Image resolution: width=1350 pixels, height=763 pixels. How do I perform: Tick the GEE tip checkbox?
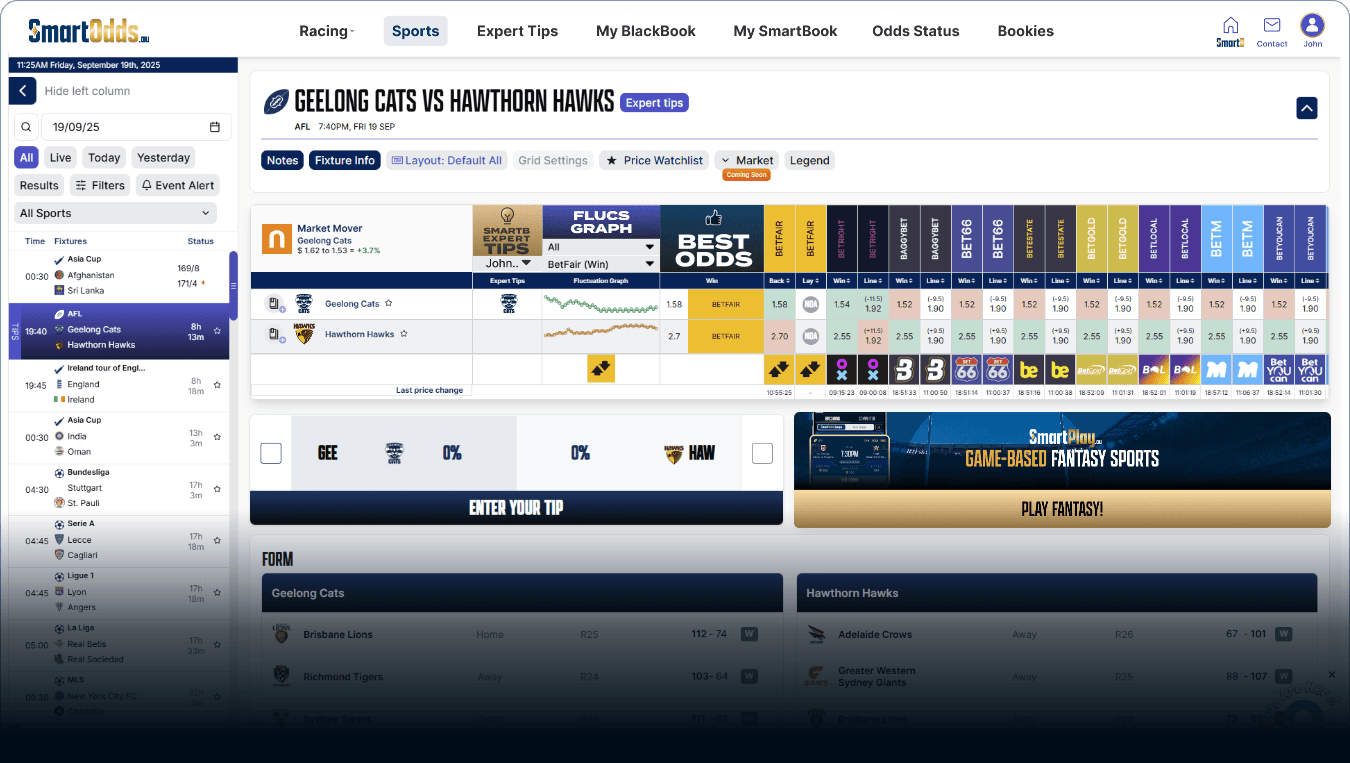[x=271, y=454]
